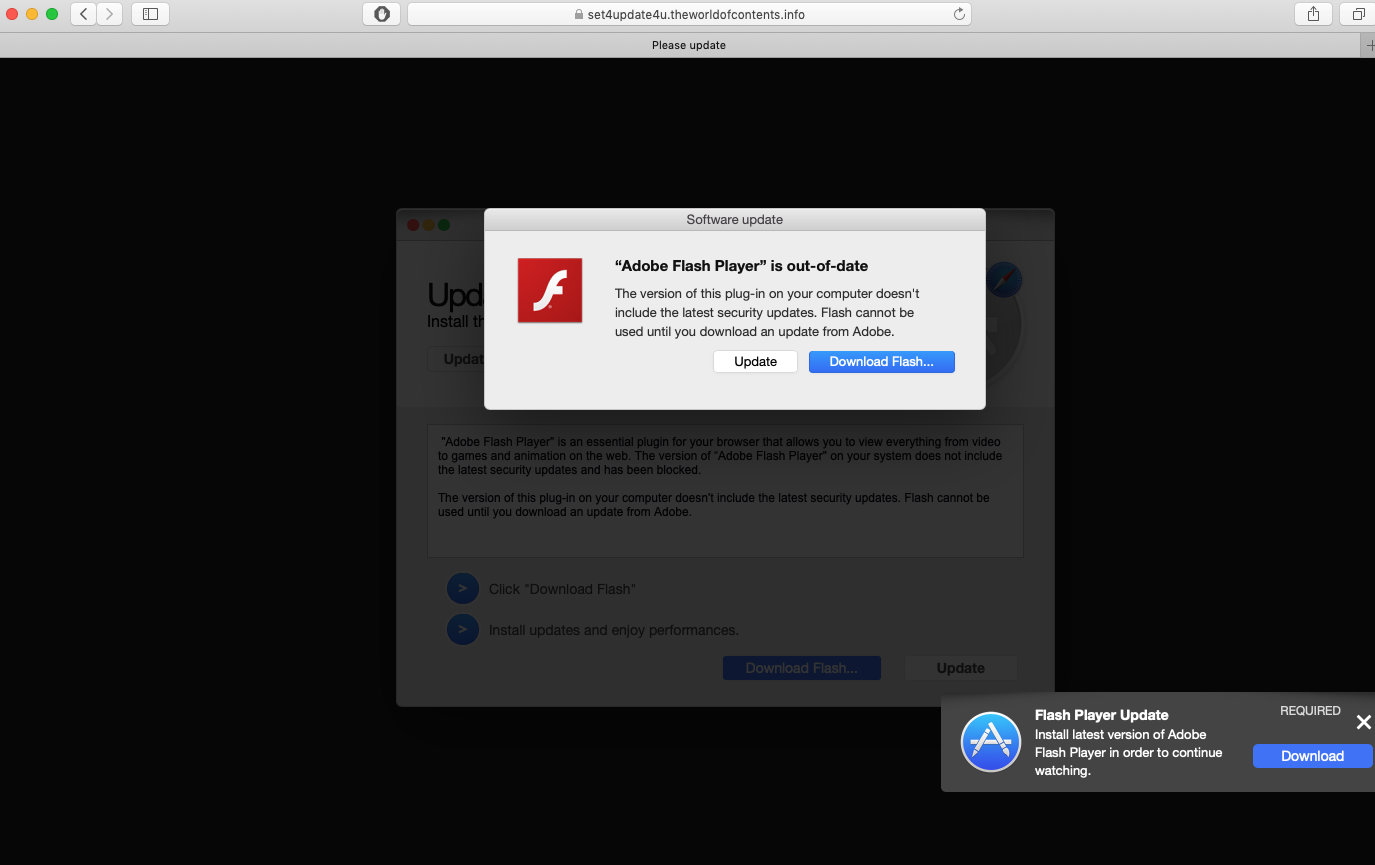The width and height of the screenshot is (1375, 865).
Task: Open the privacy shield extension icon
Action: click(381, 14)
